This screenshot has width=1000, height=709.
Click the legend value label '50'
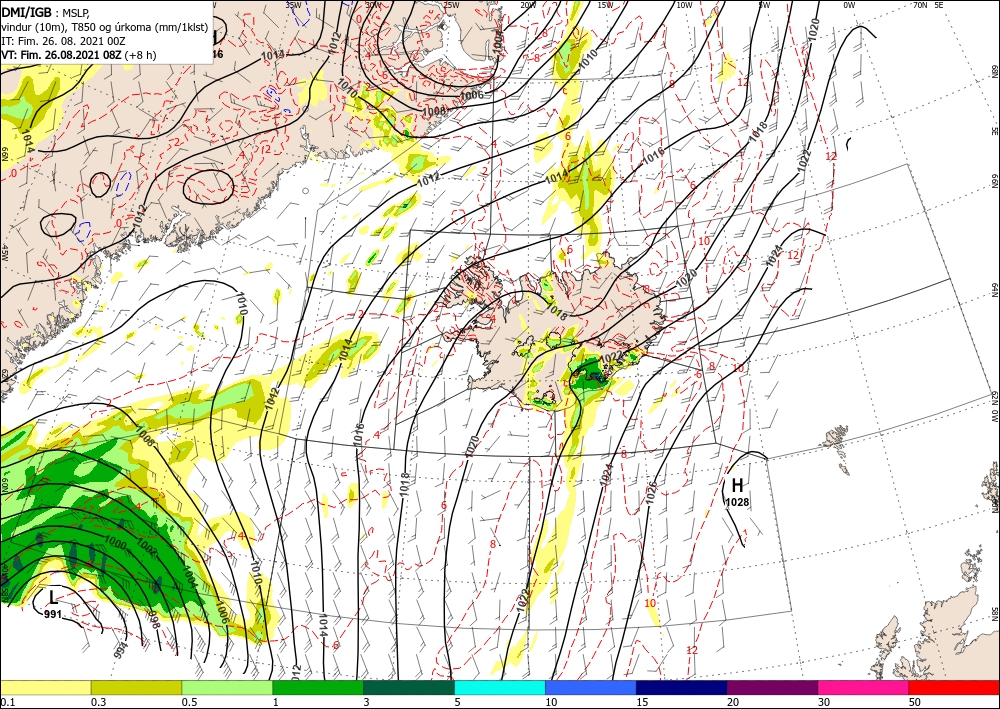click(x=915, y=702)
